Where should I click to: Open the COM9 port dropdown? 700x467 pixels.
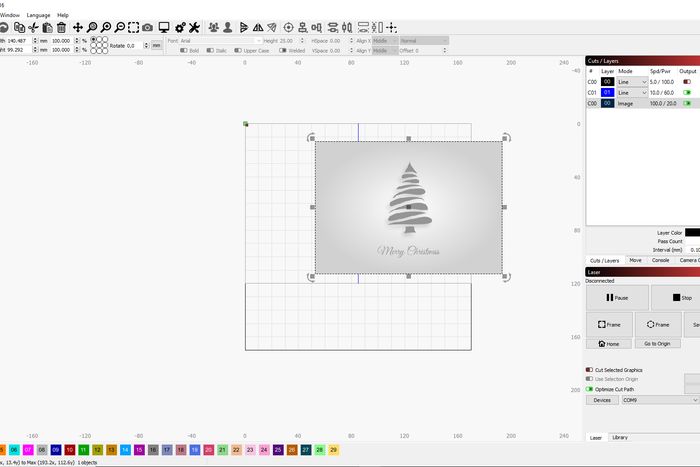[658, 400]
